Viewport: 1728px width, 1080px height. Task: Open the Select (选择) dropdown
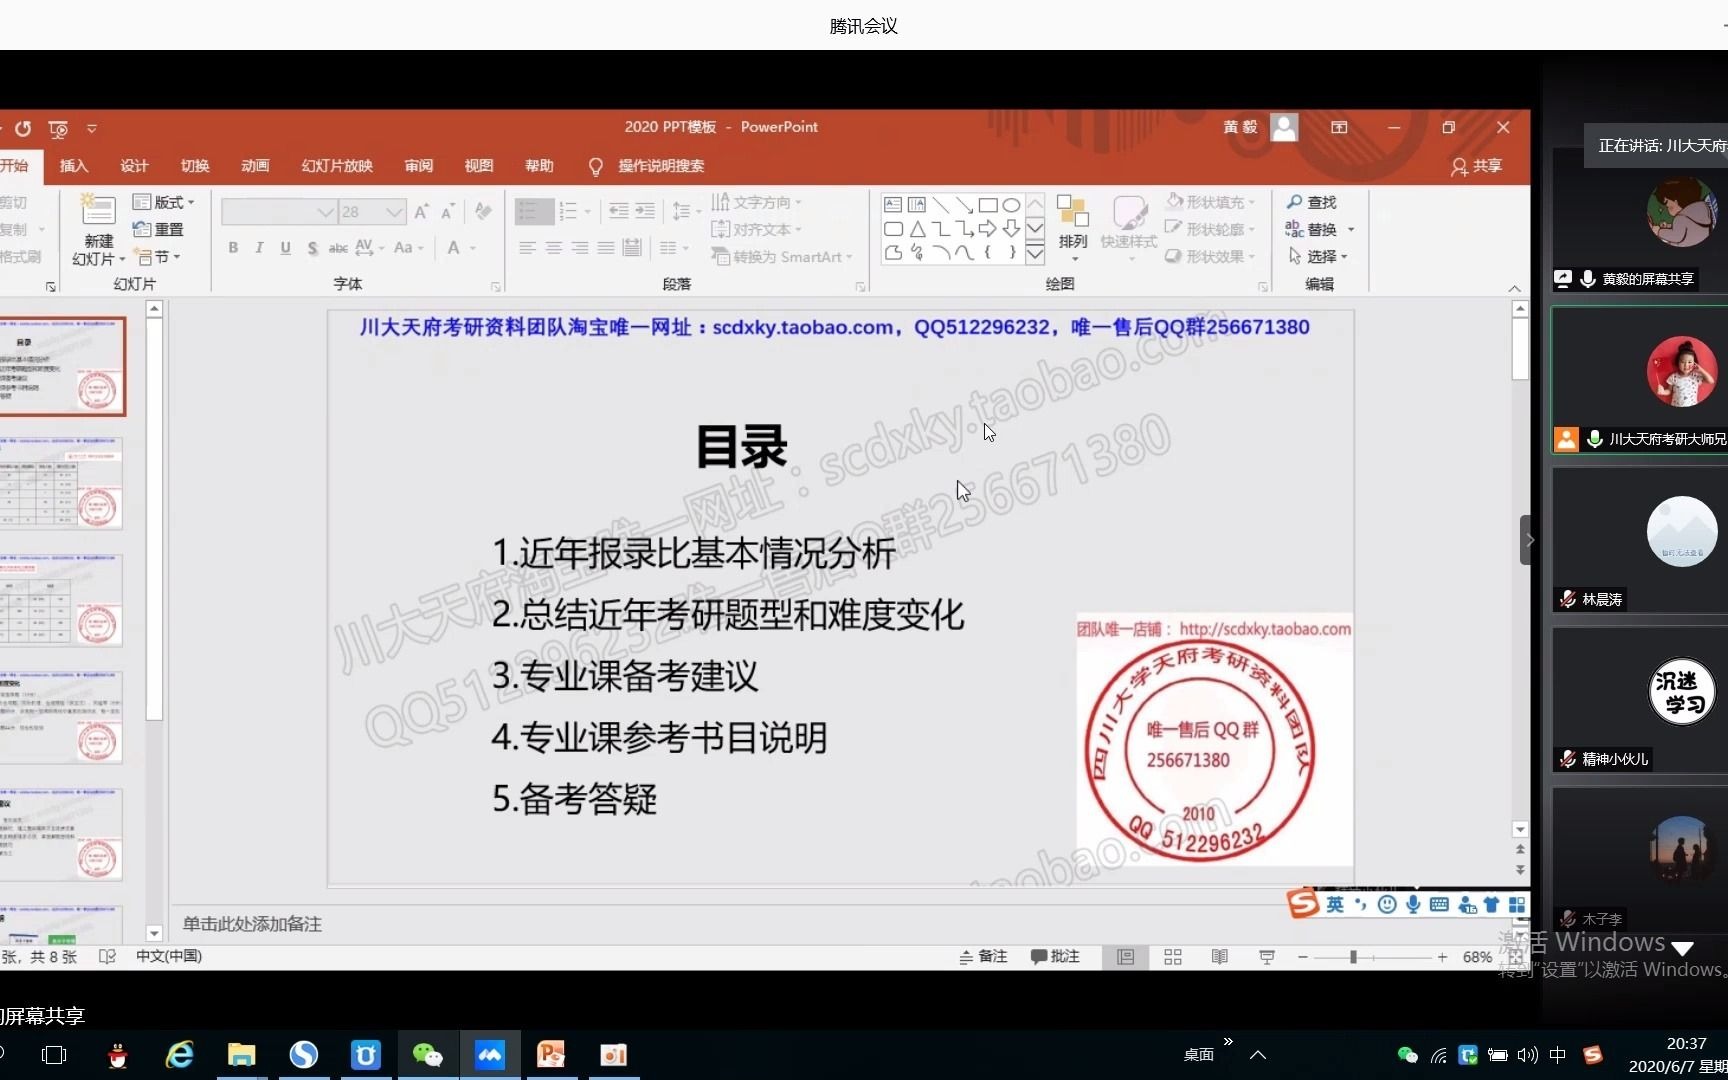[1318, 257]
